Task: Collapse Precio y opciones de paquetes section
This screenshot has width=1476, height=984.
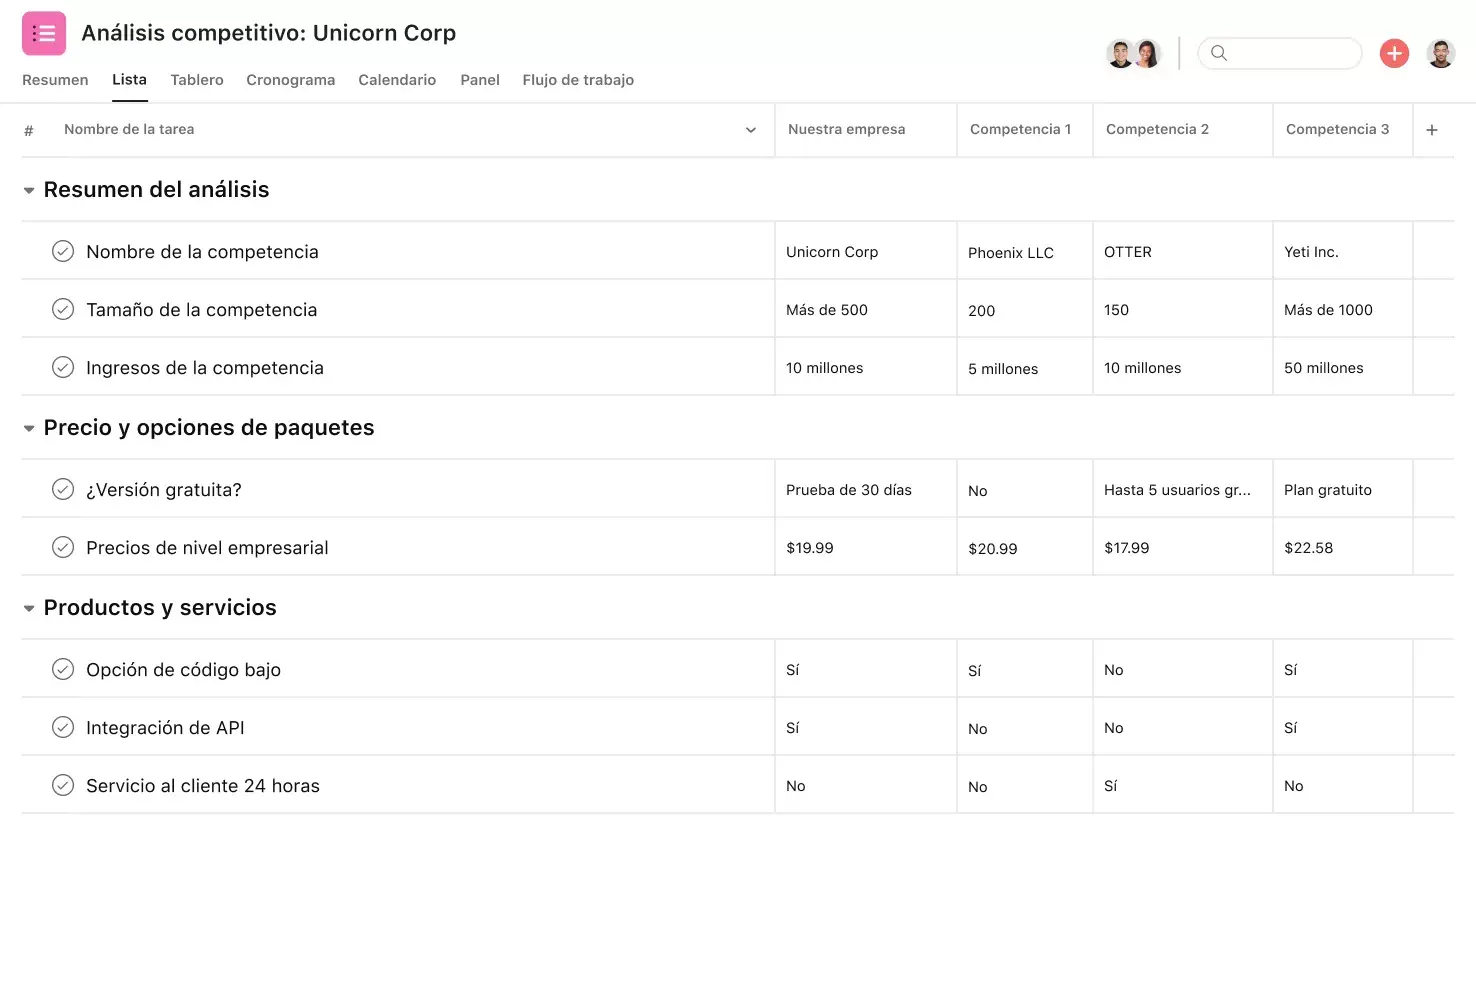Action: [x=29, y=428]
